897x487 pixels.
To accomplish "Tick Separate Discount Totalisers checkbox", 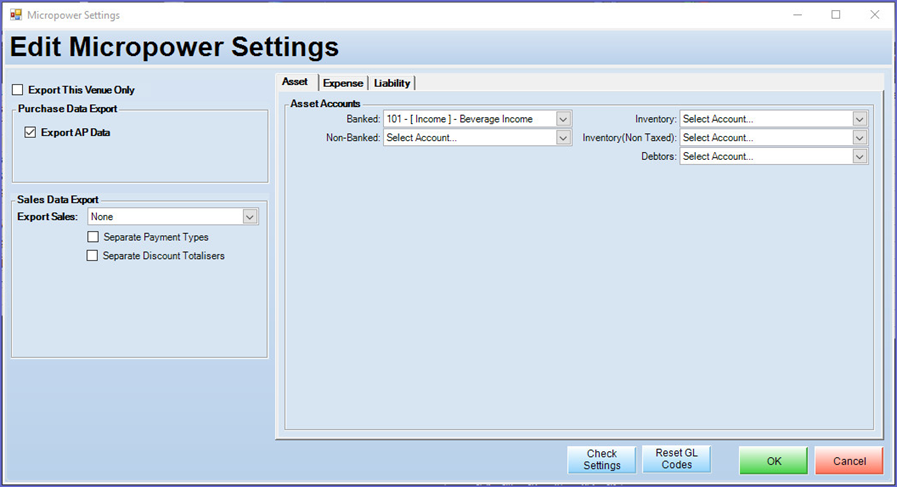I will point(92,256).
